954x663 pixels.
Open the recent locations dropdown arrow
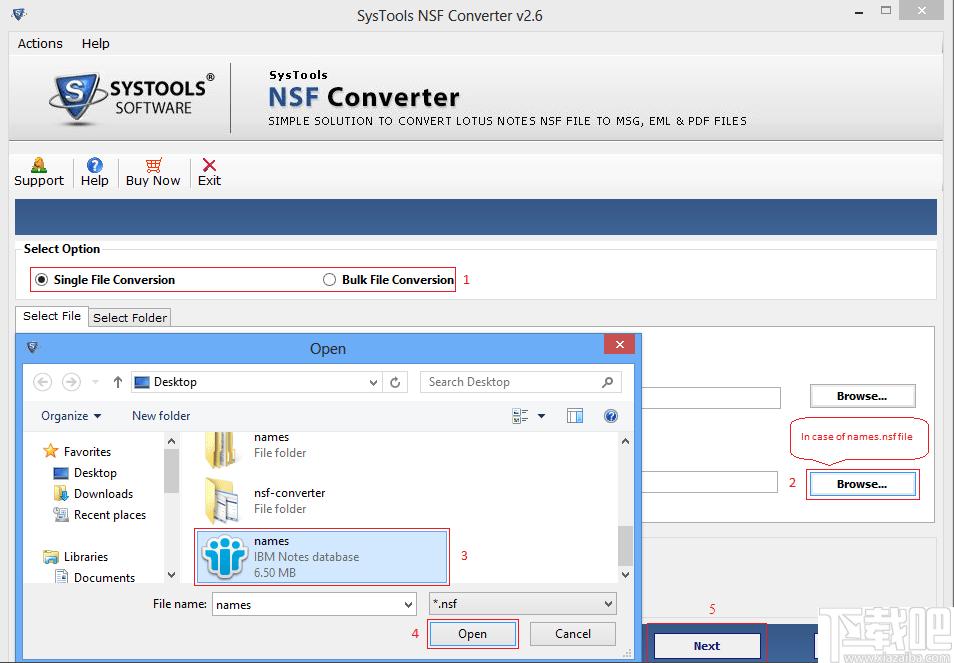pos(96,382)
